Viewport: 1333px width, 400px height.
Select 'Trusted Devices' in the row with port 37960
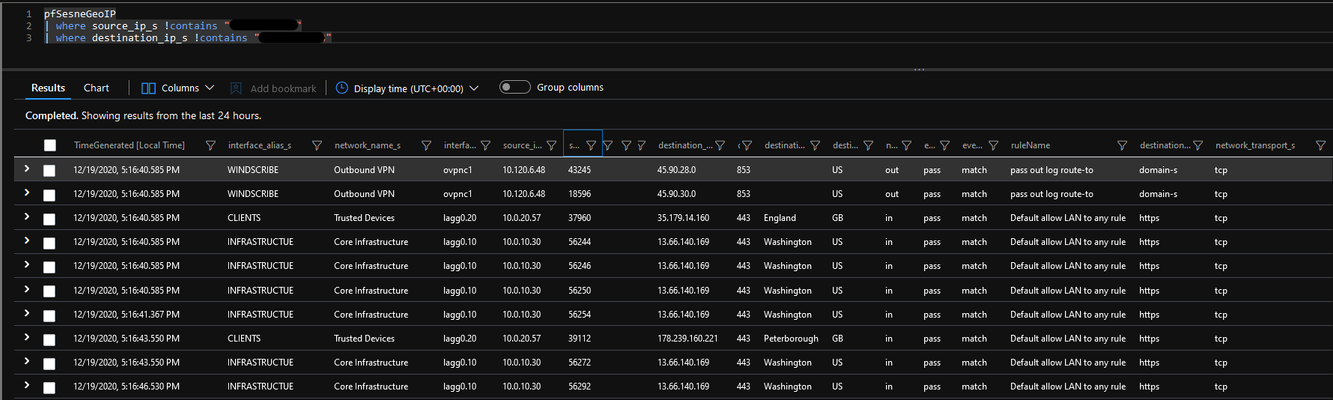pos(364,218)
